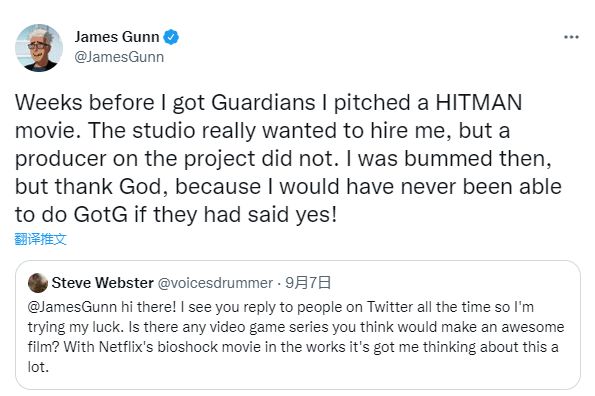Click "lot." ending the quoted tweet
595x396 pixels.
point(38,367)
